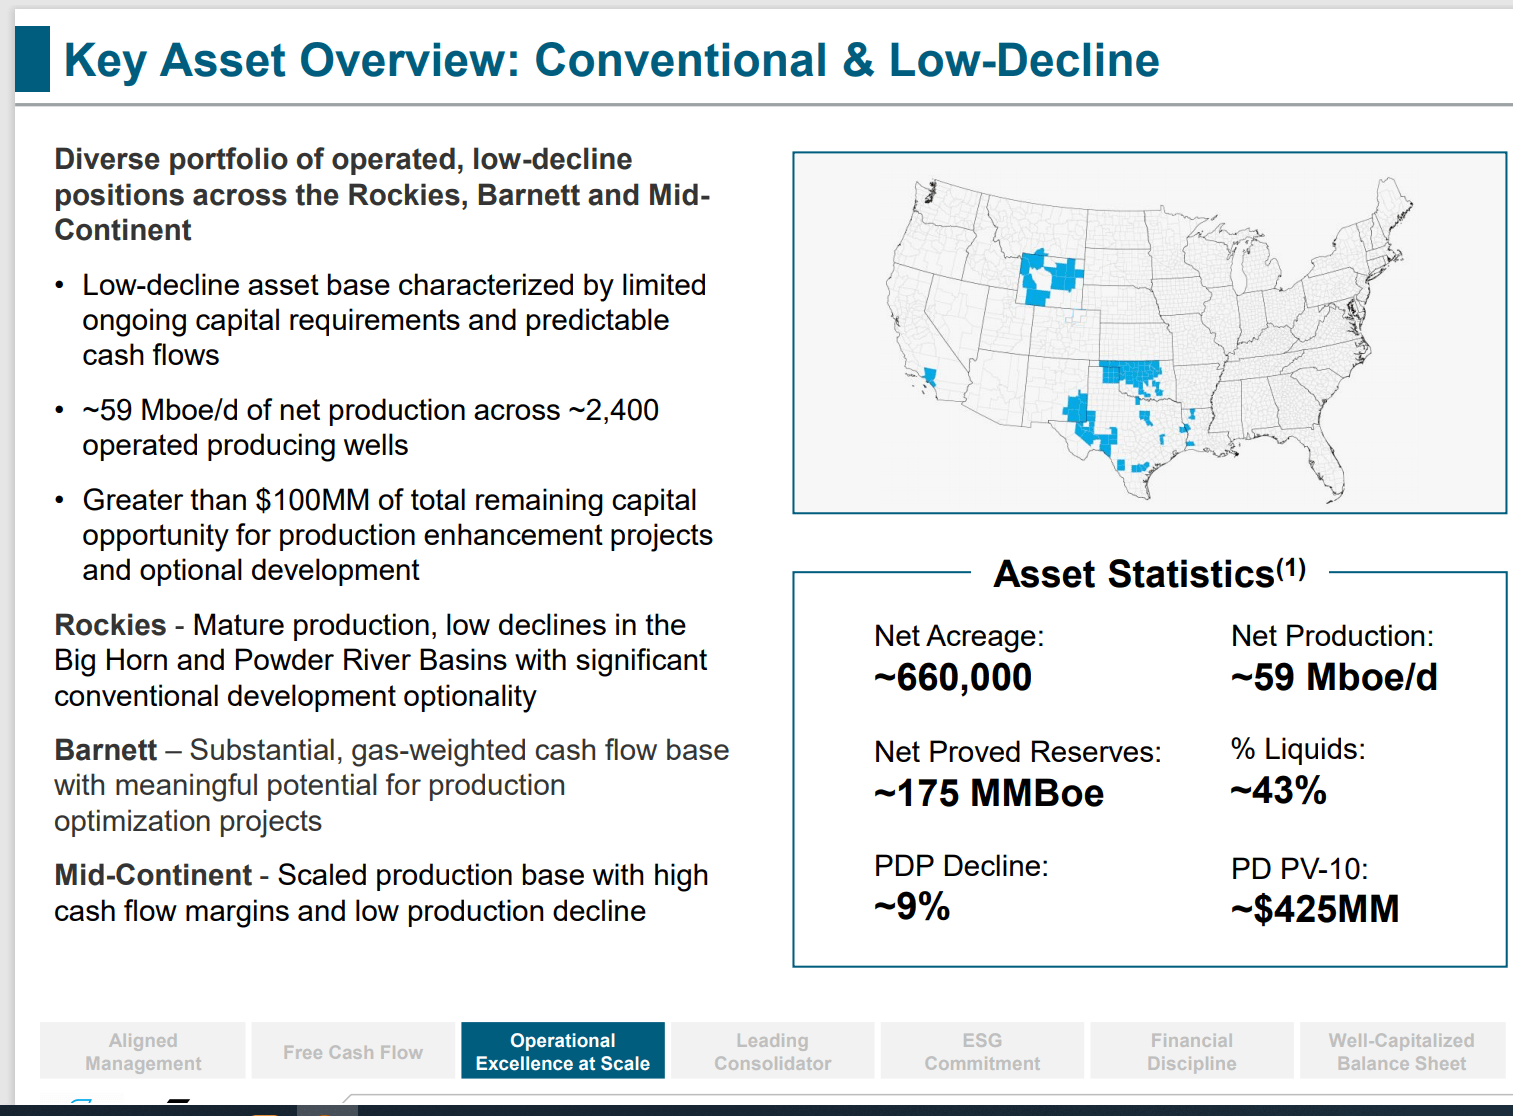1513x1116 pixels.
Task: Select the Operational Excellence at Scale banner item
Action: pyautogui.click(x=562, y=1050)
